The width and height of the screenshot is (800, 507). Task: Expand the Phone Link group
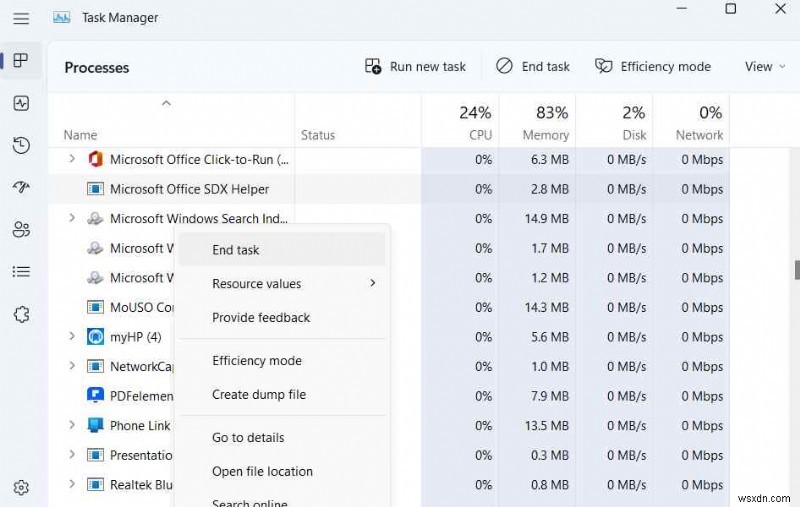click(x=72, y=425)
